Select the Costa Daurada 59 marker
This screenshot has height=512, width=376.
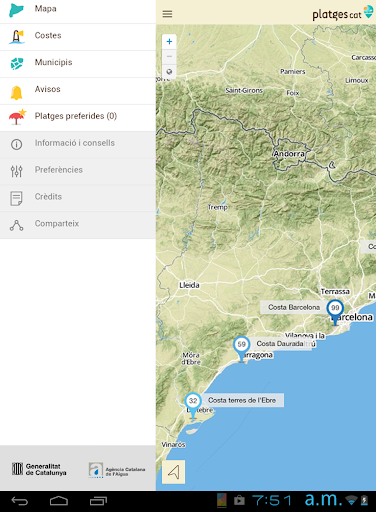tap(241, 348)
